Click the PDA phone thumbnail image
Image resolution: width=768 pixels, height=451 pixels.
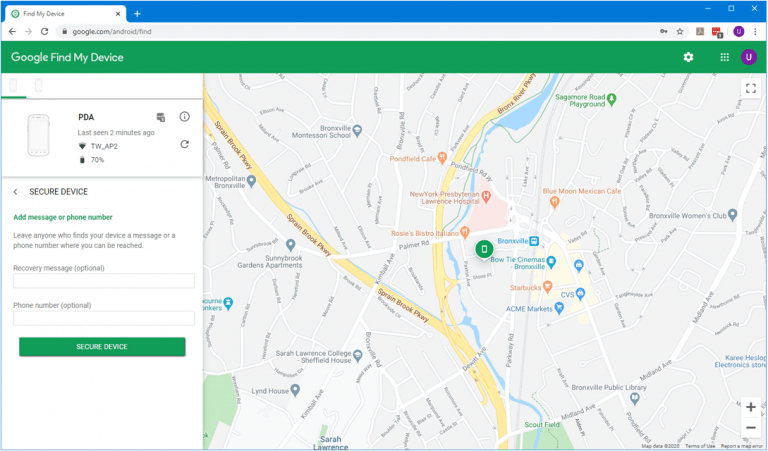point(38,136)
